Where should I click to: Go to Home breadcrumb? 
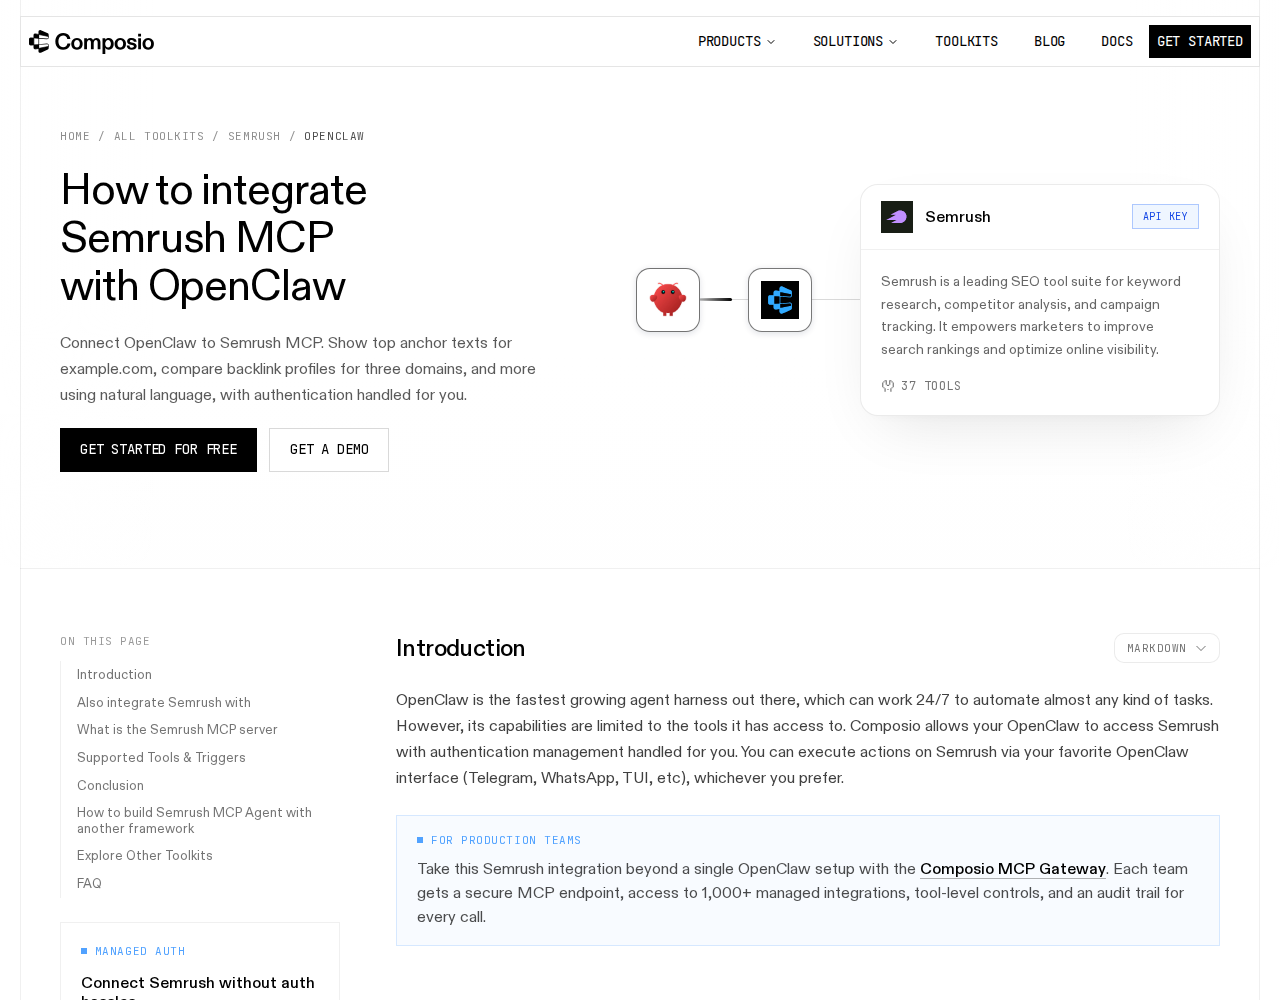click(x=75, y=136)
